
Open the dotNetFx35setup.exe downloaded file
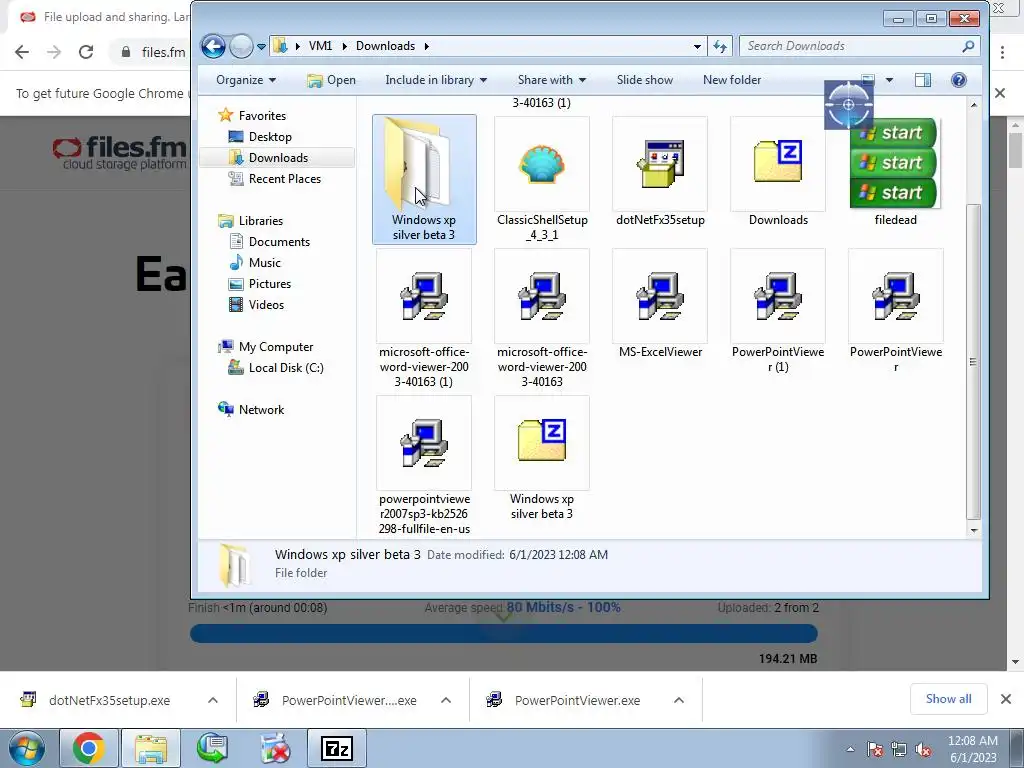109,700
